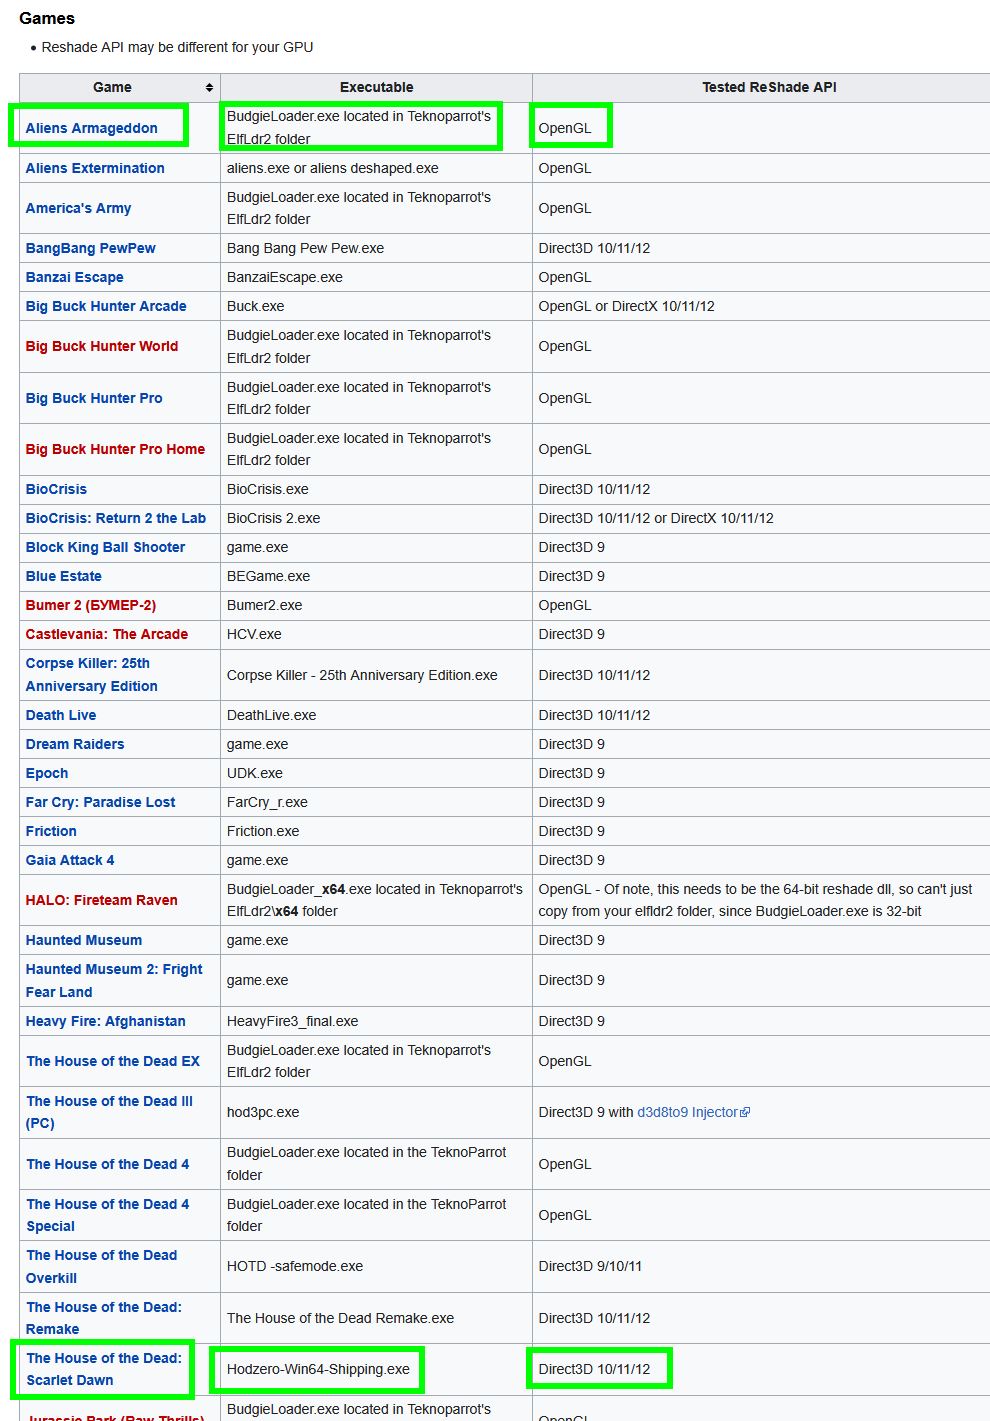
Task: Click the Bang Bang Pew Pew.exe cell
Action: pyautogui.click(x=376, y=248)
